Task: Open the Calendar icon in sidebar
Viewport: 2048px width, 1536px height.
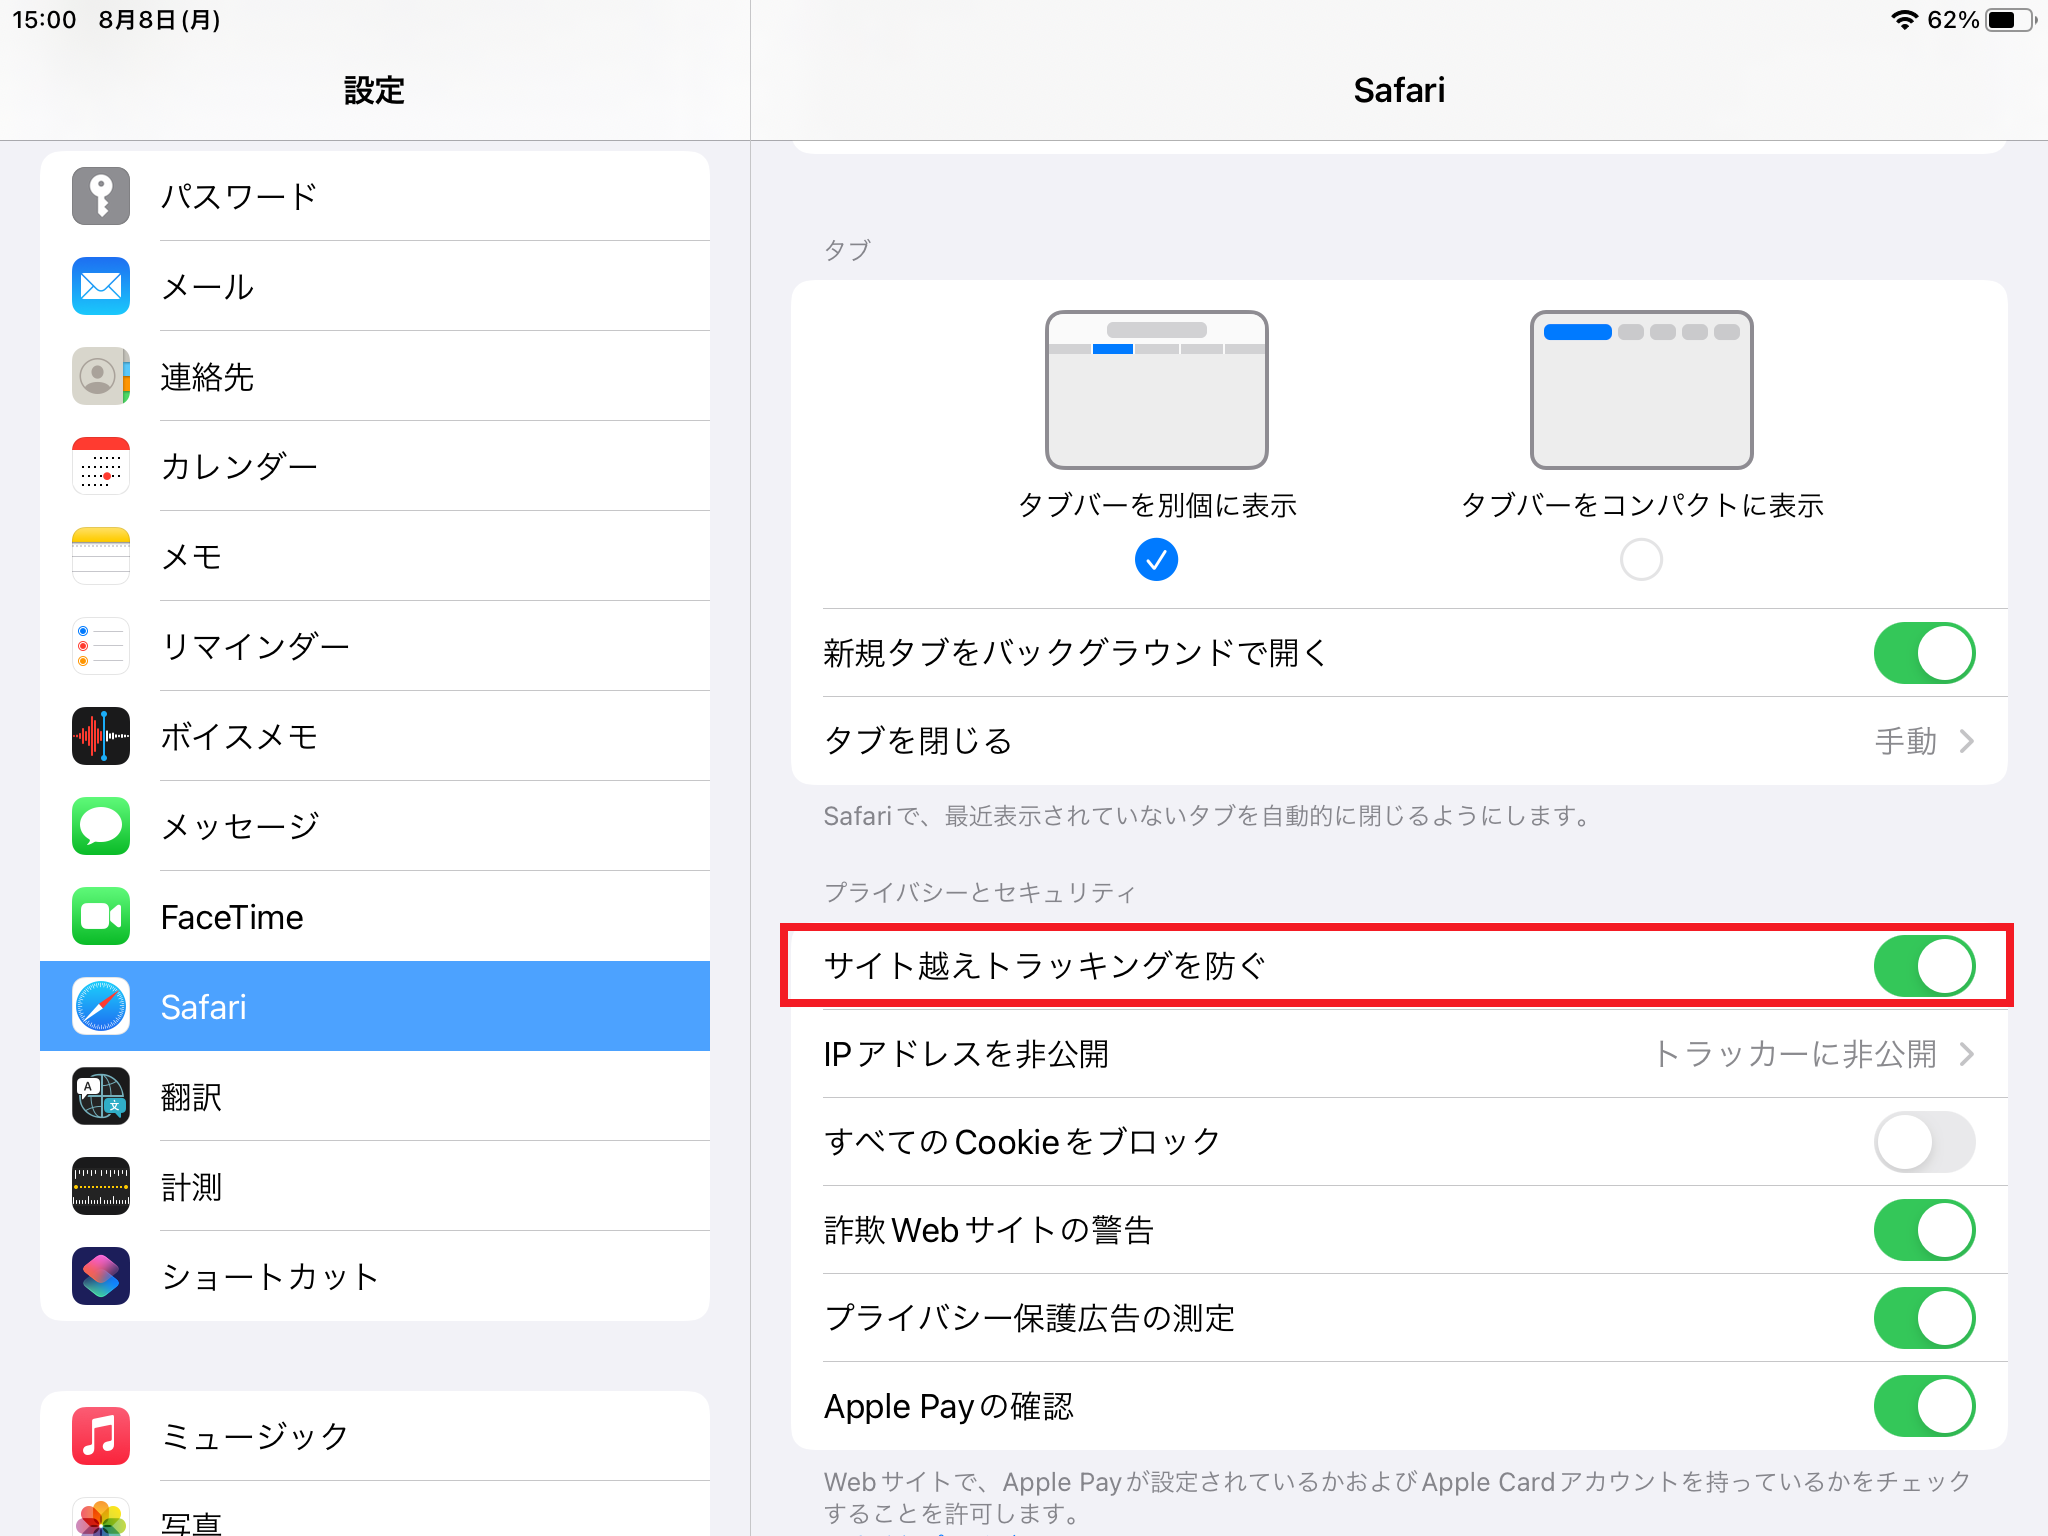Action: coord(101,466)
